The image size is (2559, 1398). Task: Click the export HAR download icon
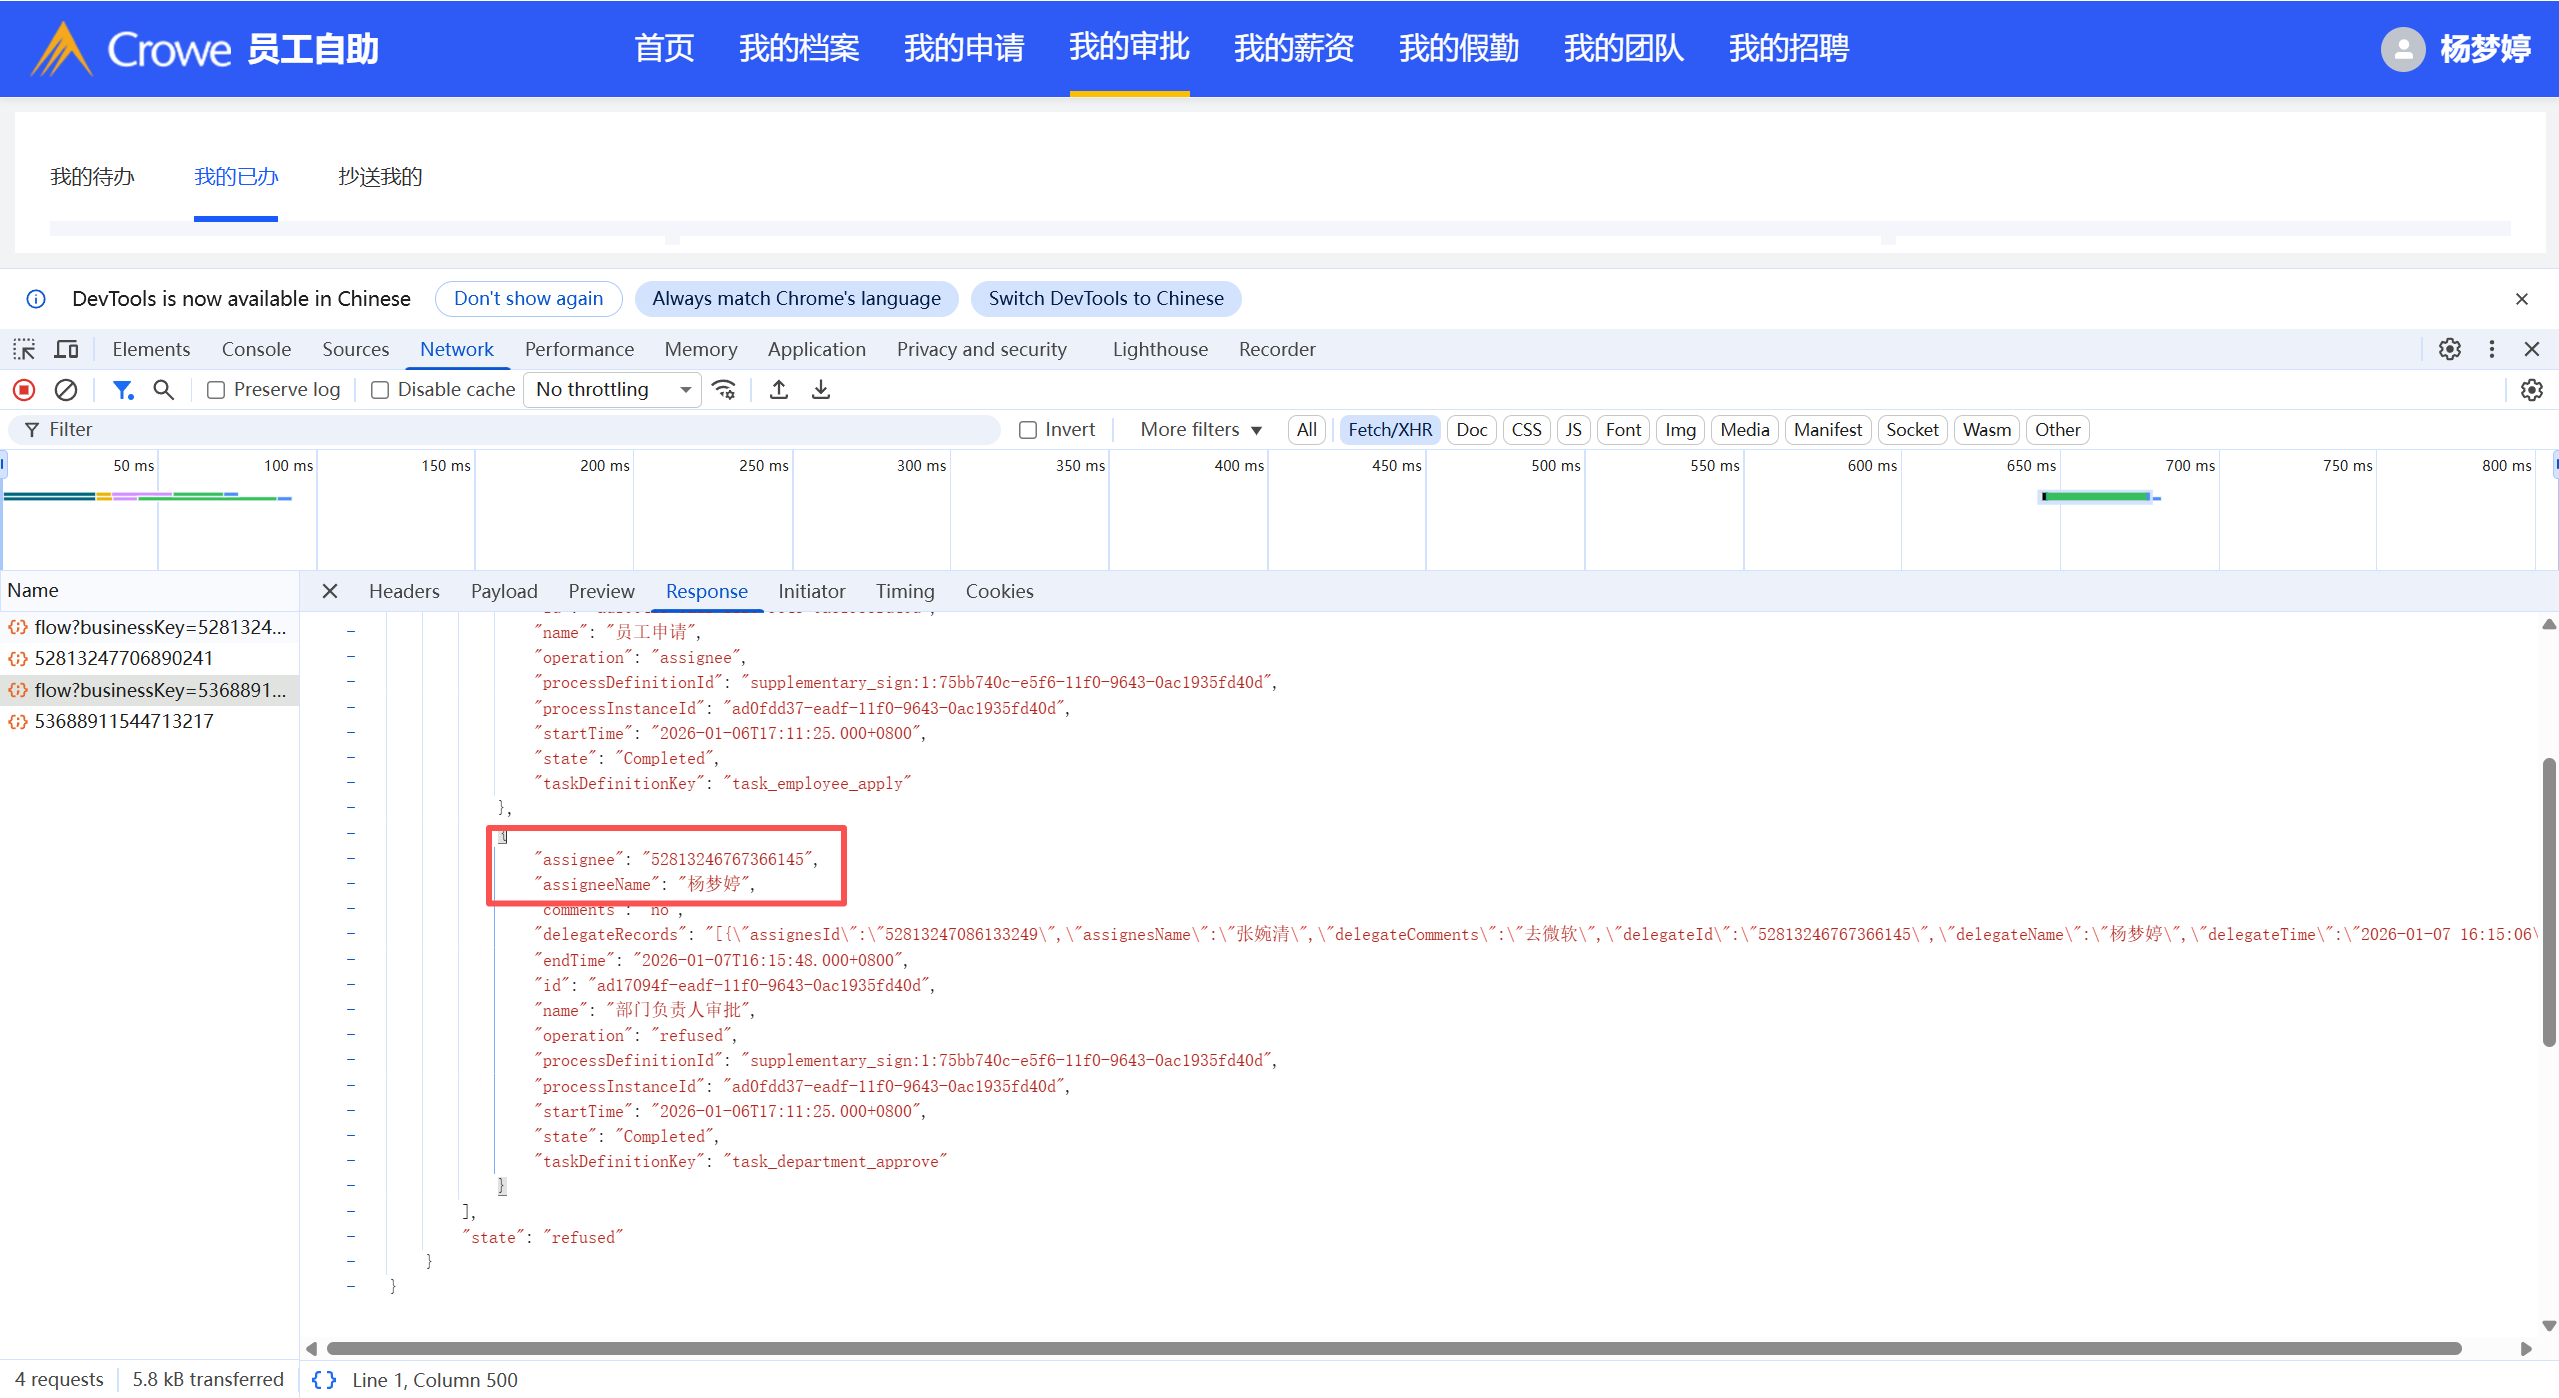821,390
